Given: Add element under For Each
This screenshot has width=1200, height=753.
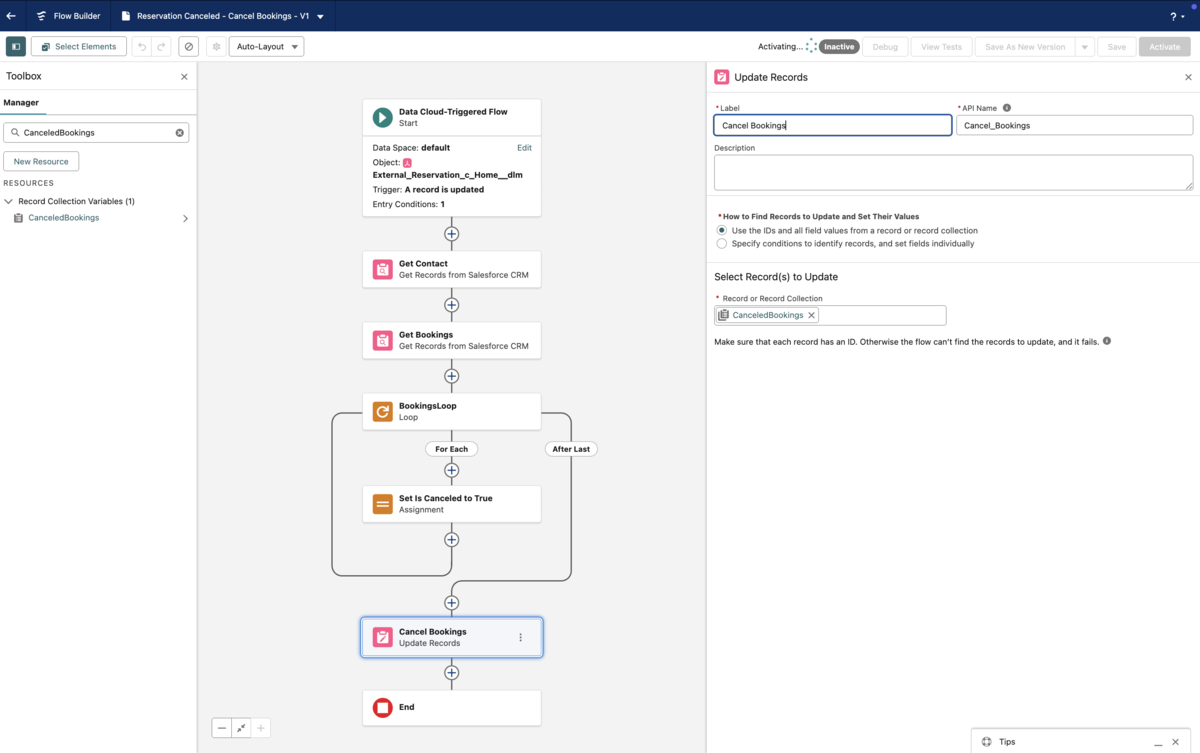Looking at the screenshot, I should (x=452, y=470).
